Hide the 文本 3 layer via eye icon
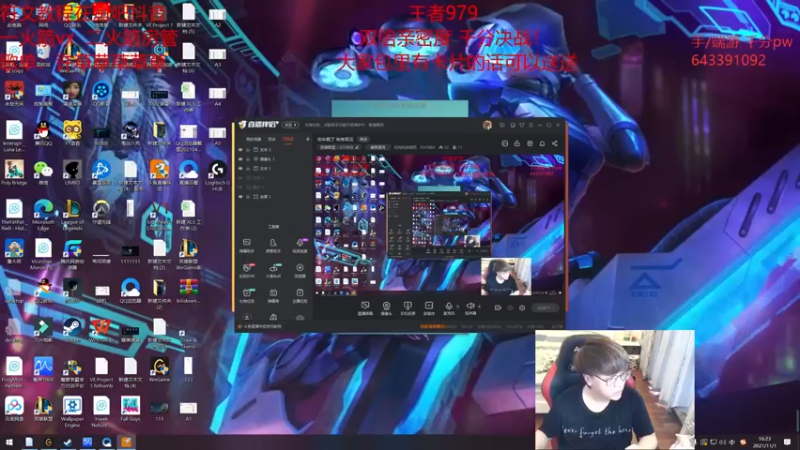Viewport: 800px width, 450px height. pyautogui.click(x=240, y=150)
